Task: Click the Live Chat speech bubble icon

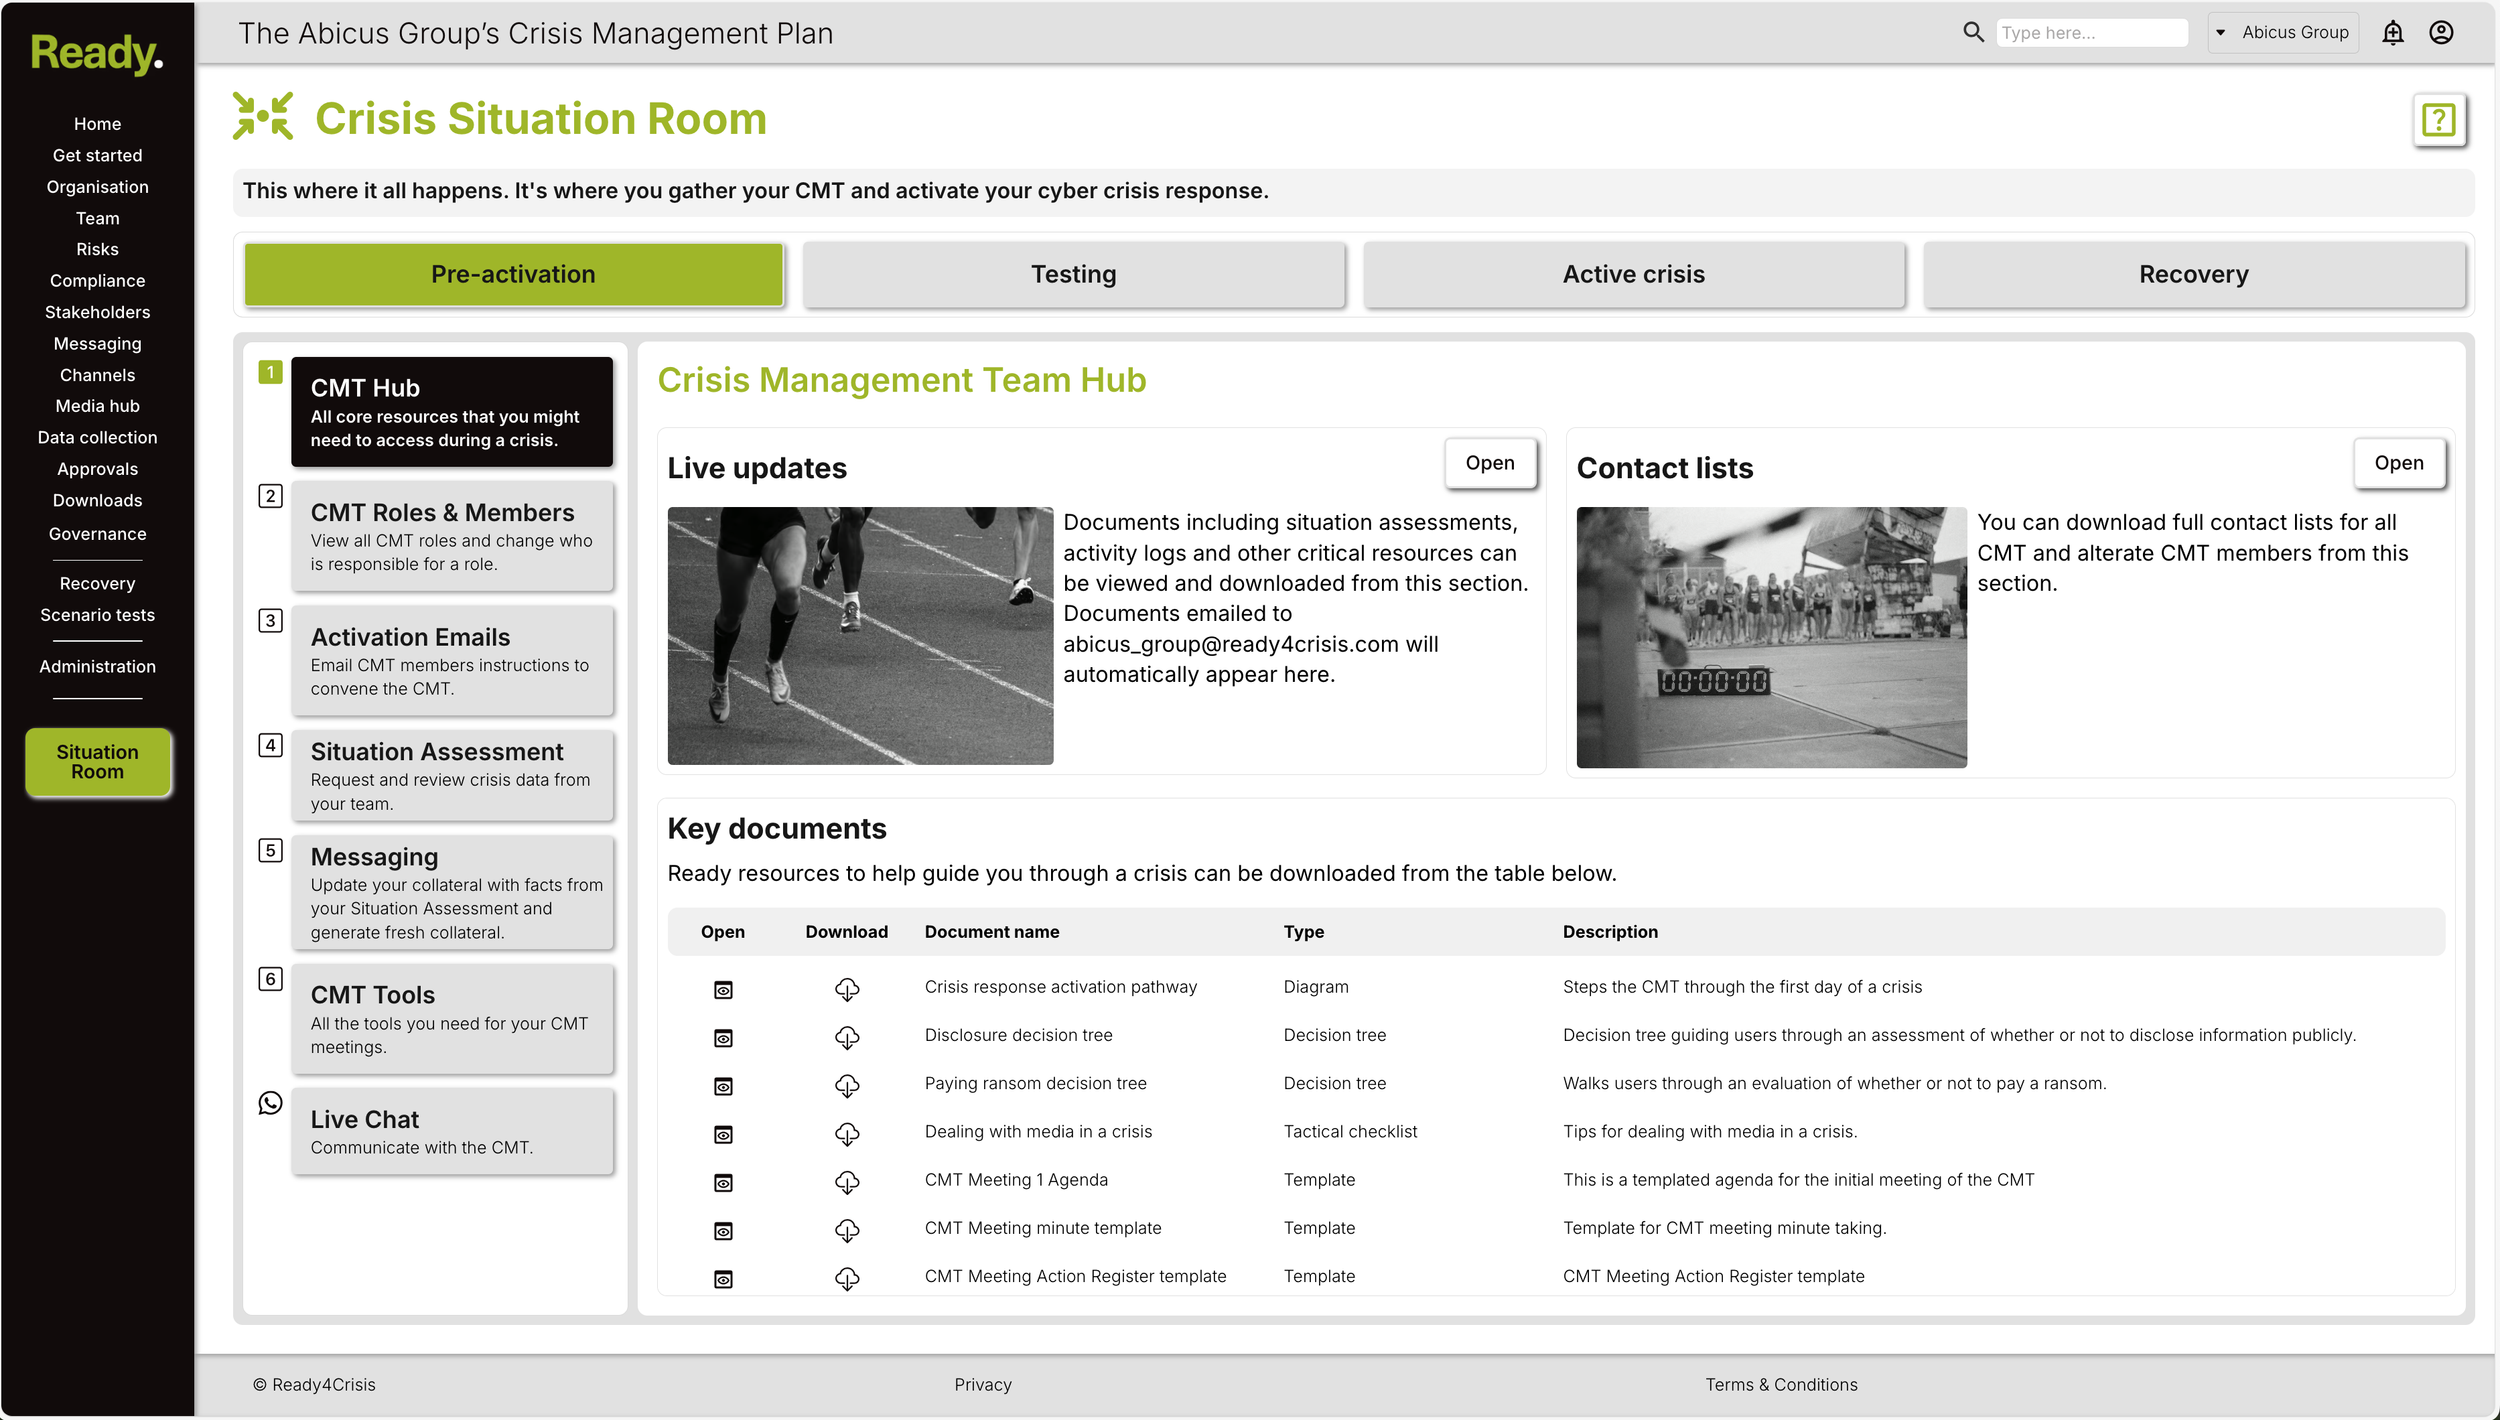Action: pos(270,1103)
